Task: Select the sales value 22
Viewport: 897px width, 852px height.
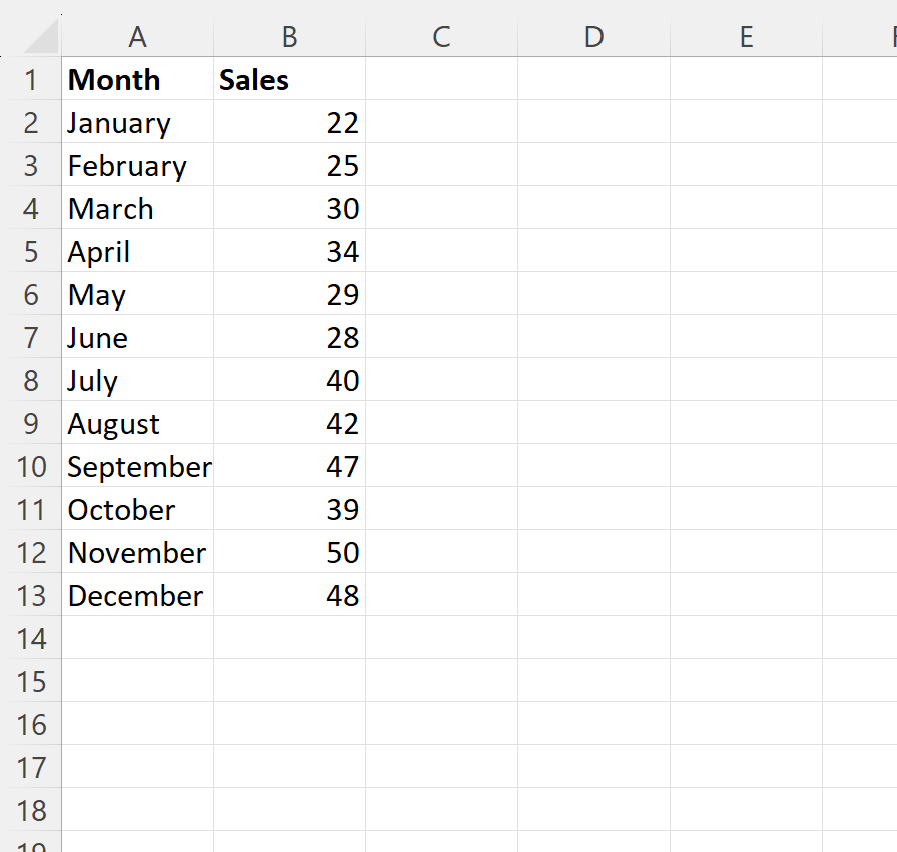Action: (x=289, y=122)
